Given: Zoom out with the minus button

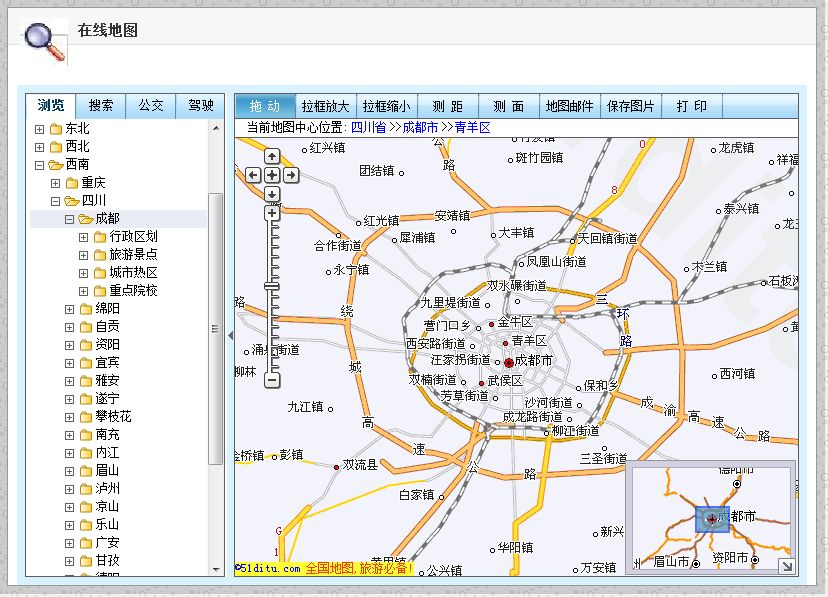Looking at the screenshot, I should click(x=272, y=380).
